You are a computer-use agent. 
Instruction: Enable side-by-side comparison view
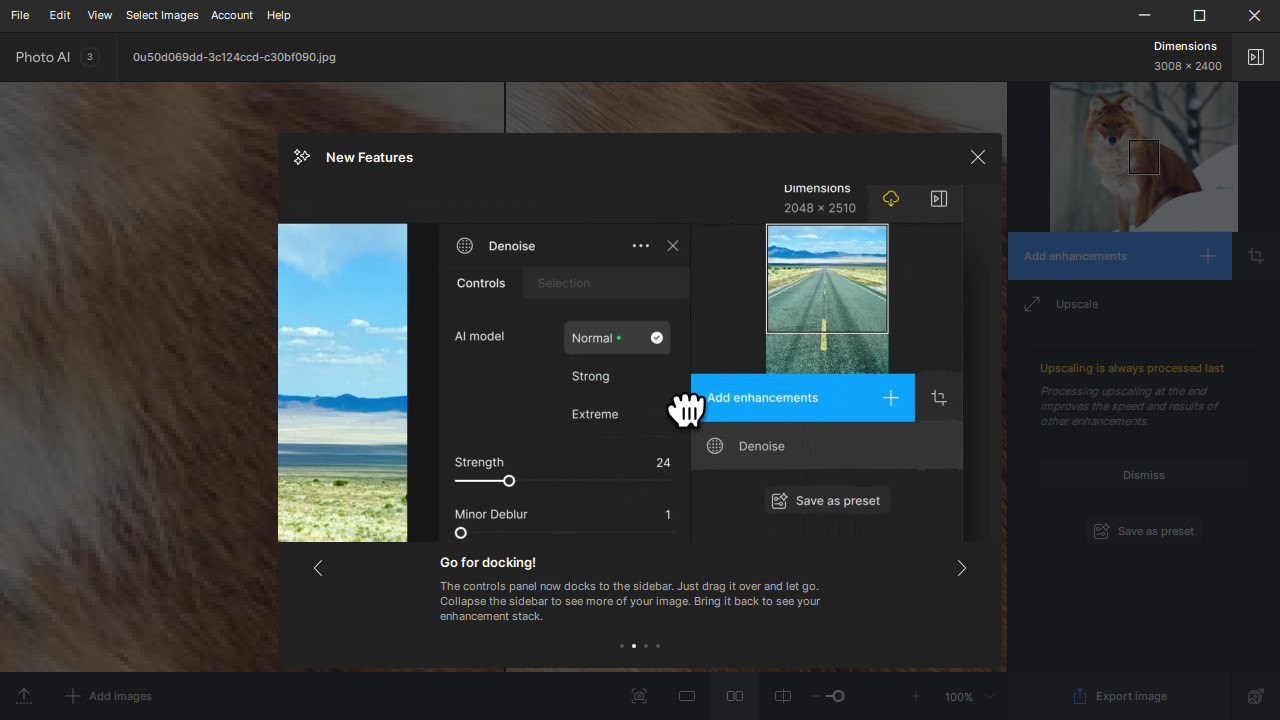735,696
